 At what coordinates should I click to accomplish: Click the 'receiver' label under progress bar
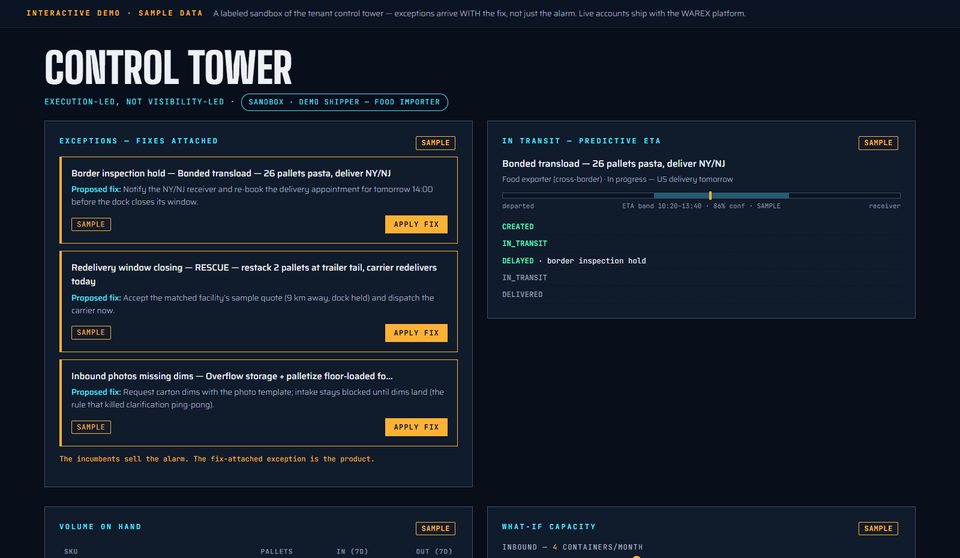point(884,206)
